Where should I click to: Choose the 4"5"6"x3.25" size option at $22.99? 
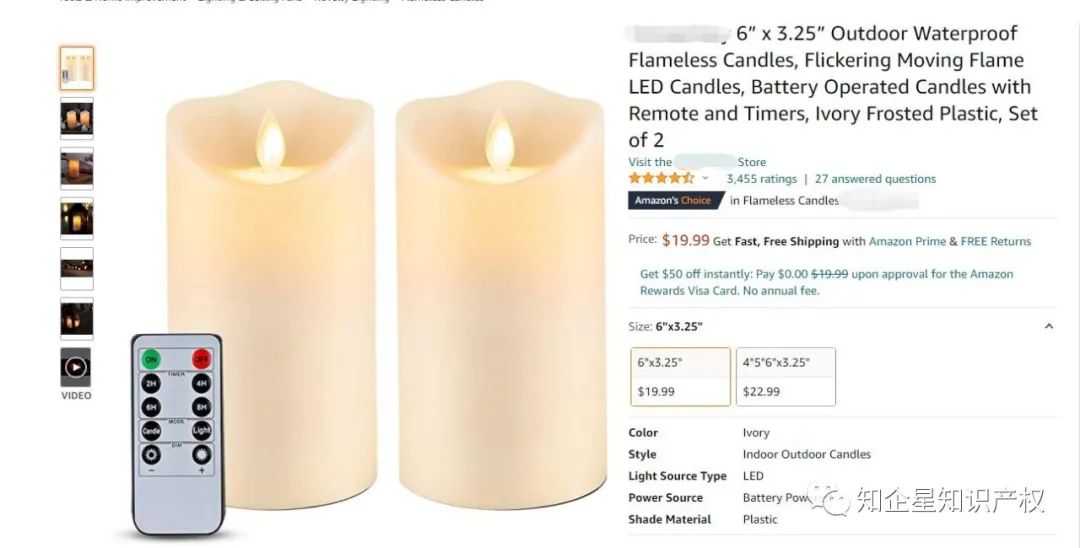pos(785,376)
